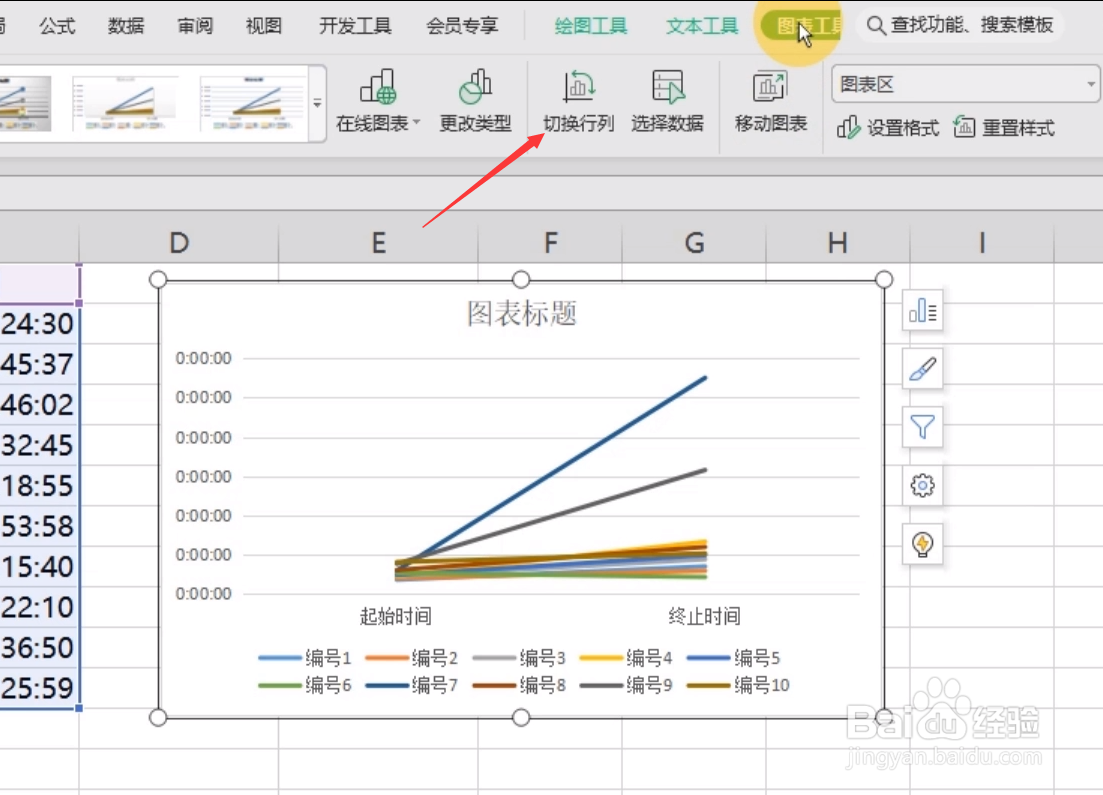Switch to 公式 tab
The width and height of the screenshot is (1103, 795).
[x=57, y=26]
